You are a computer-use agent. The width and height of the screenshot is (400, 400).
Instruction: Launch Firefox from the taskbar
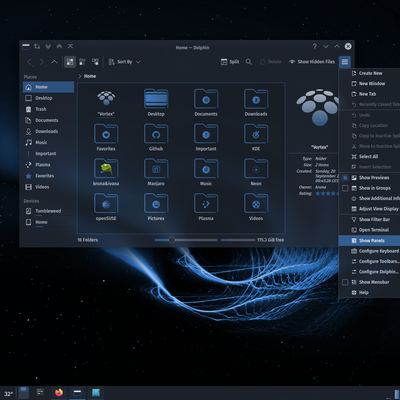pyautogui.click(x=59, y=392)
